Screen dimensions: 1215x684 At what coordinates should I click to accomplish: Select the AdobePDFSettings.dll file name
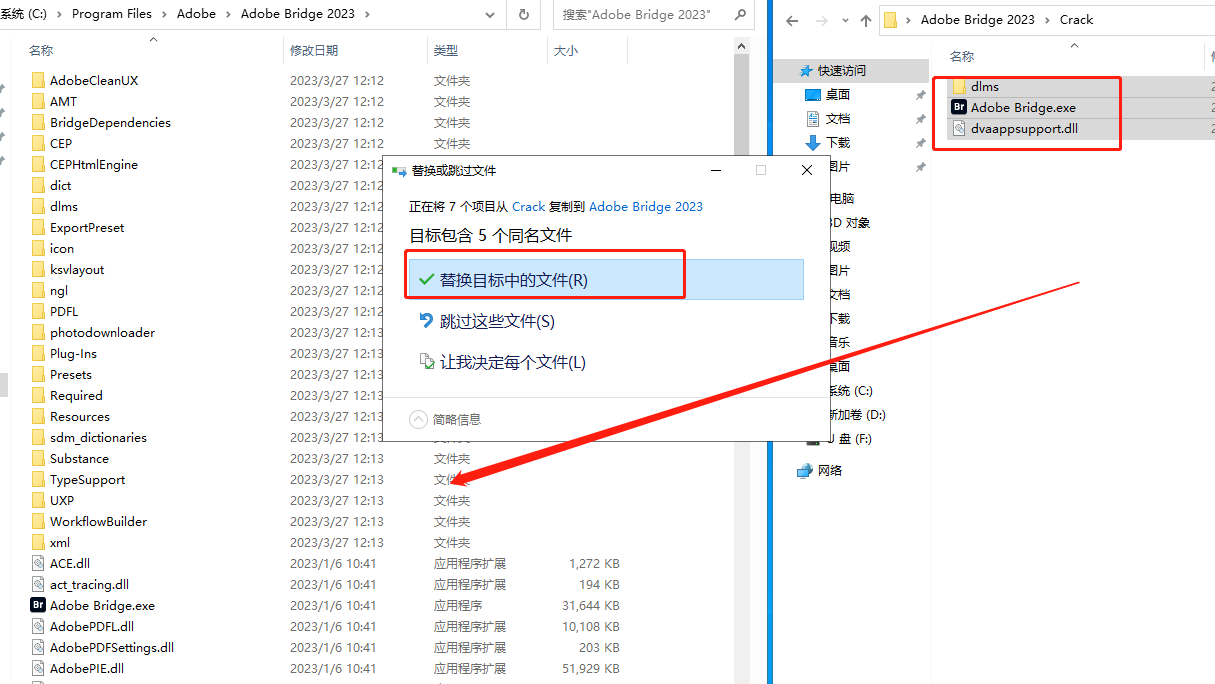112,647
